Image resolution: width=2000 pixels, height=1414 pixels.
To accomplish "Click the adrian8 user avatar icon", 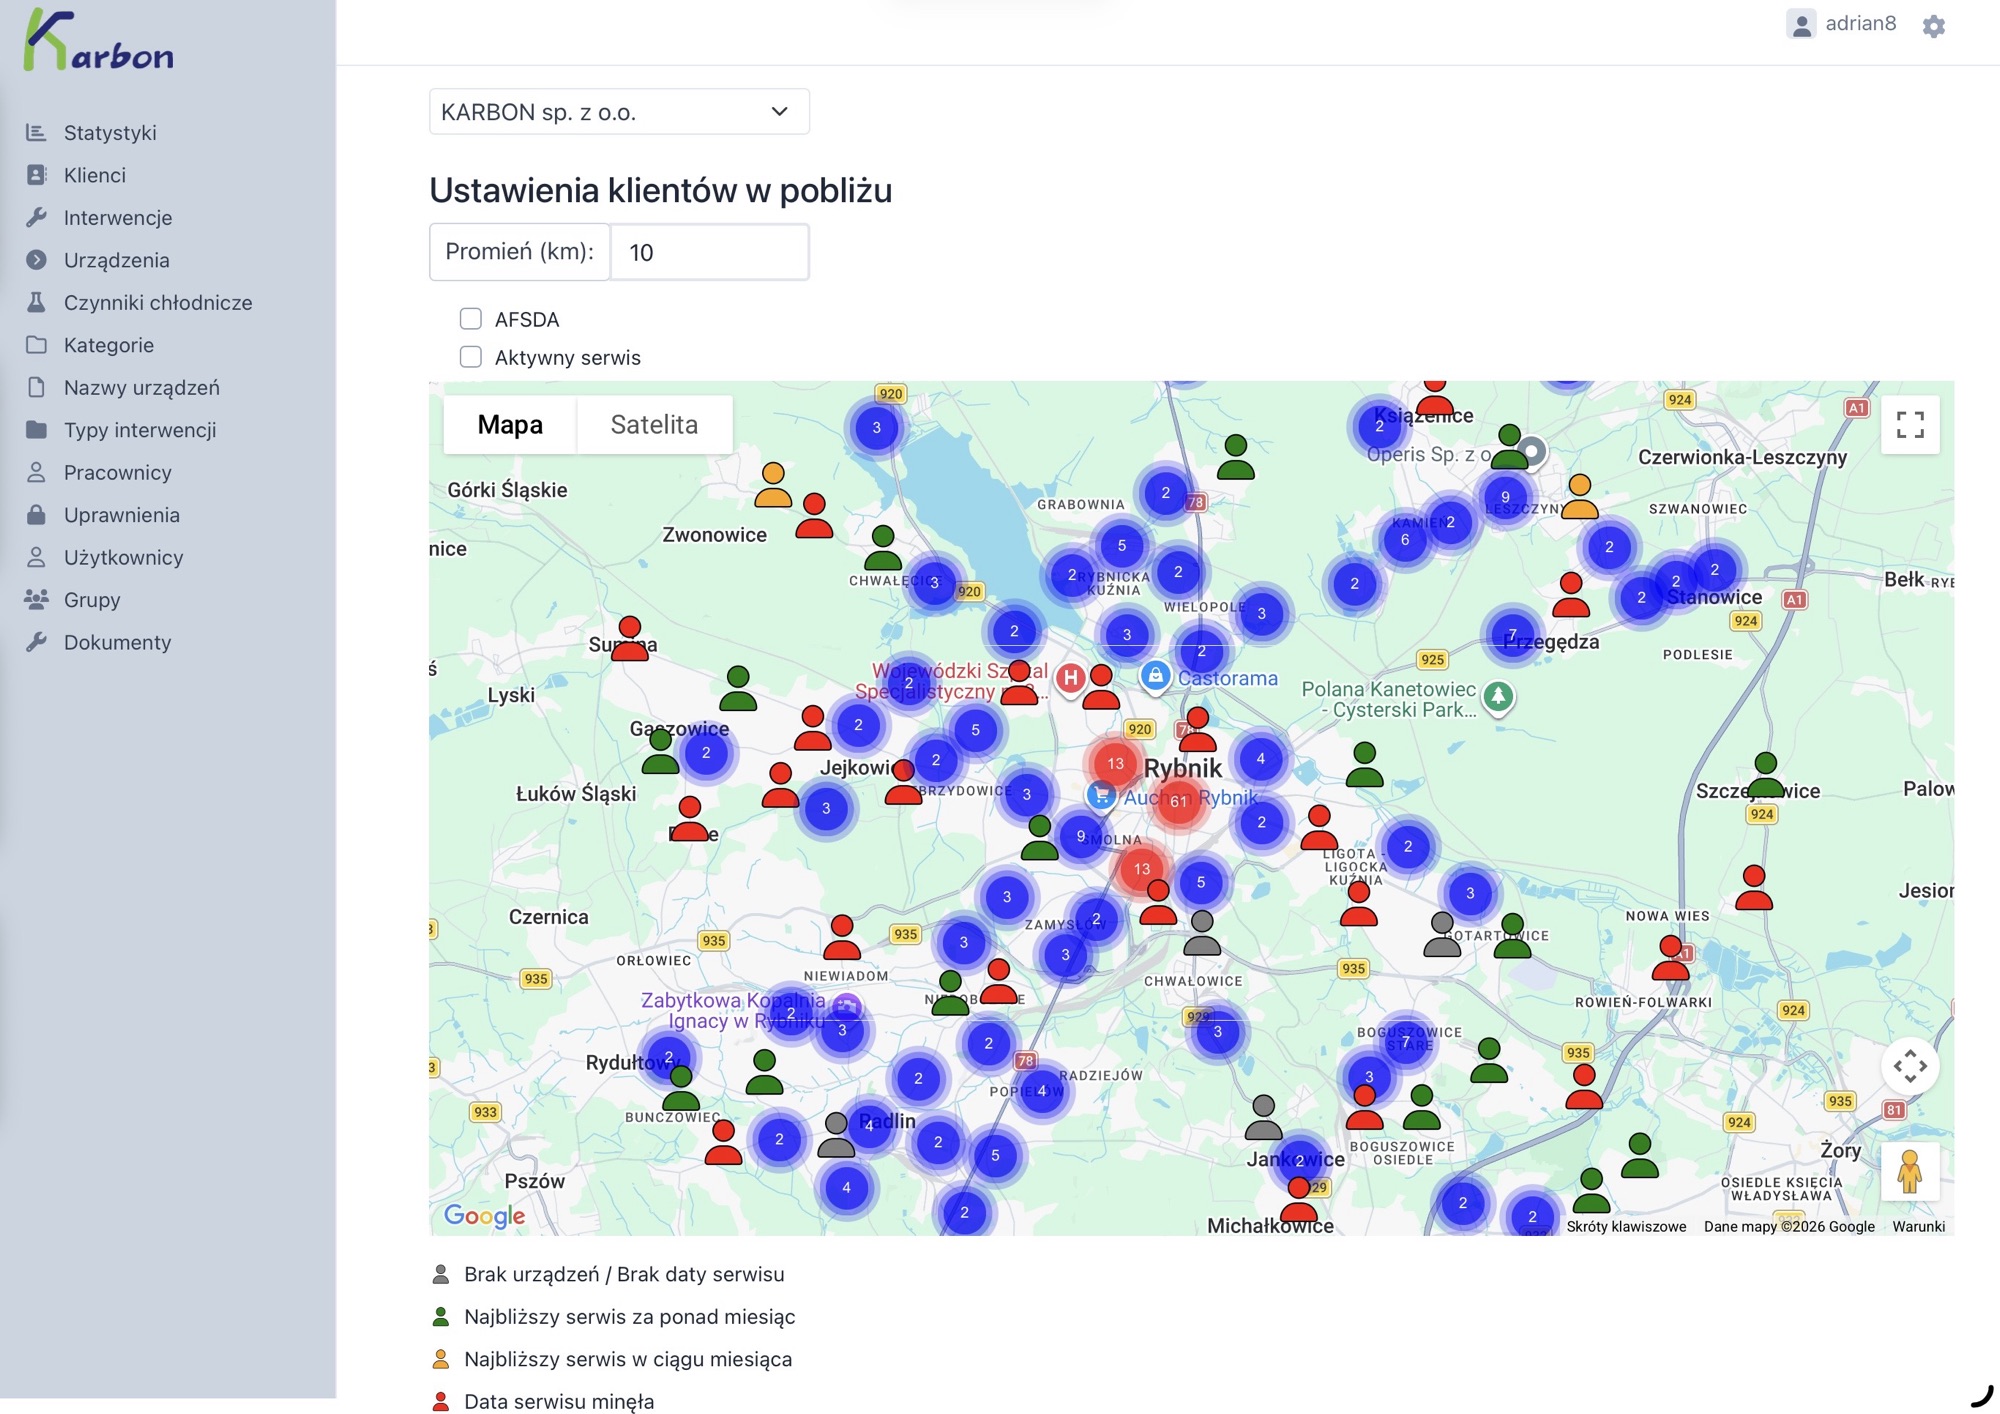I will pyautogui.click(x=1801, y=24).
